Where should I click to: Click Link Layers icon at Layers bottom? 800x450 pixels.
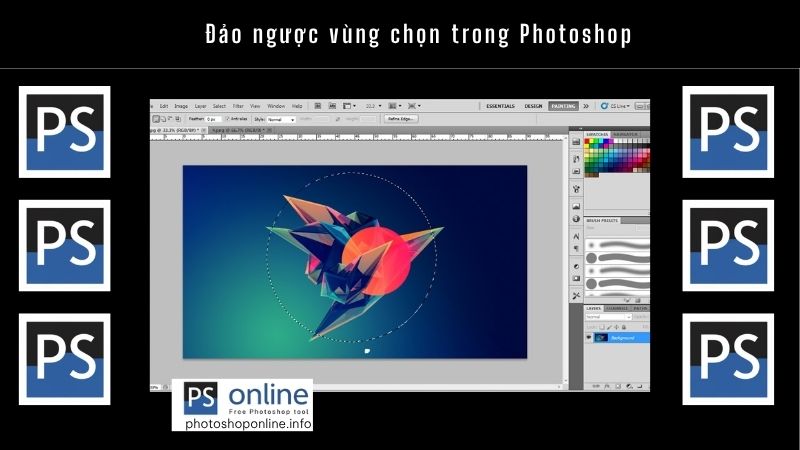coord(596,387)
